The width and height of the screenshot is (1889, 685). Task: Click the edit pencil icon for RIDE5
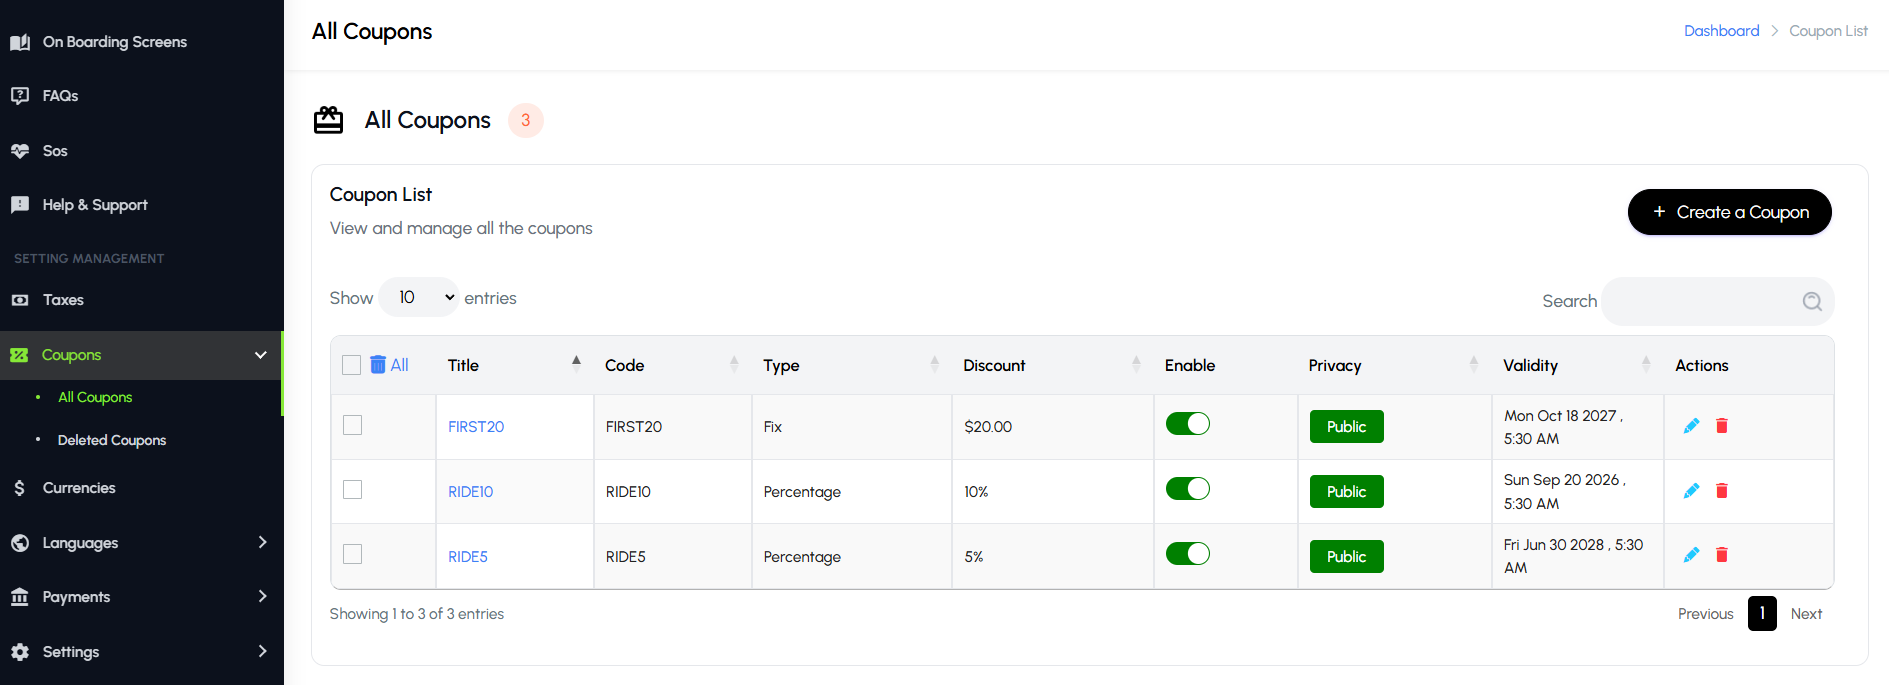click(x=1691, y=555)
